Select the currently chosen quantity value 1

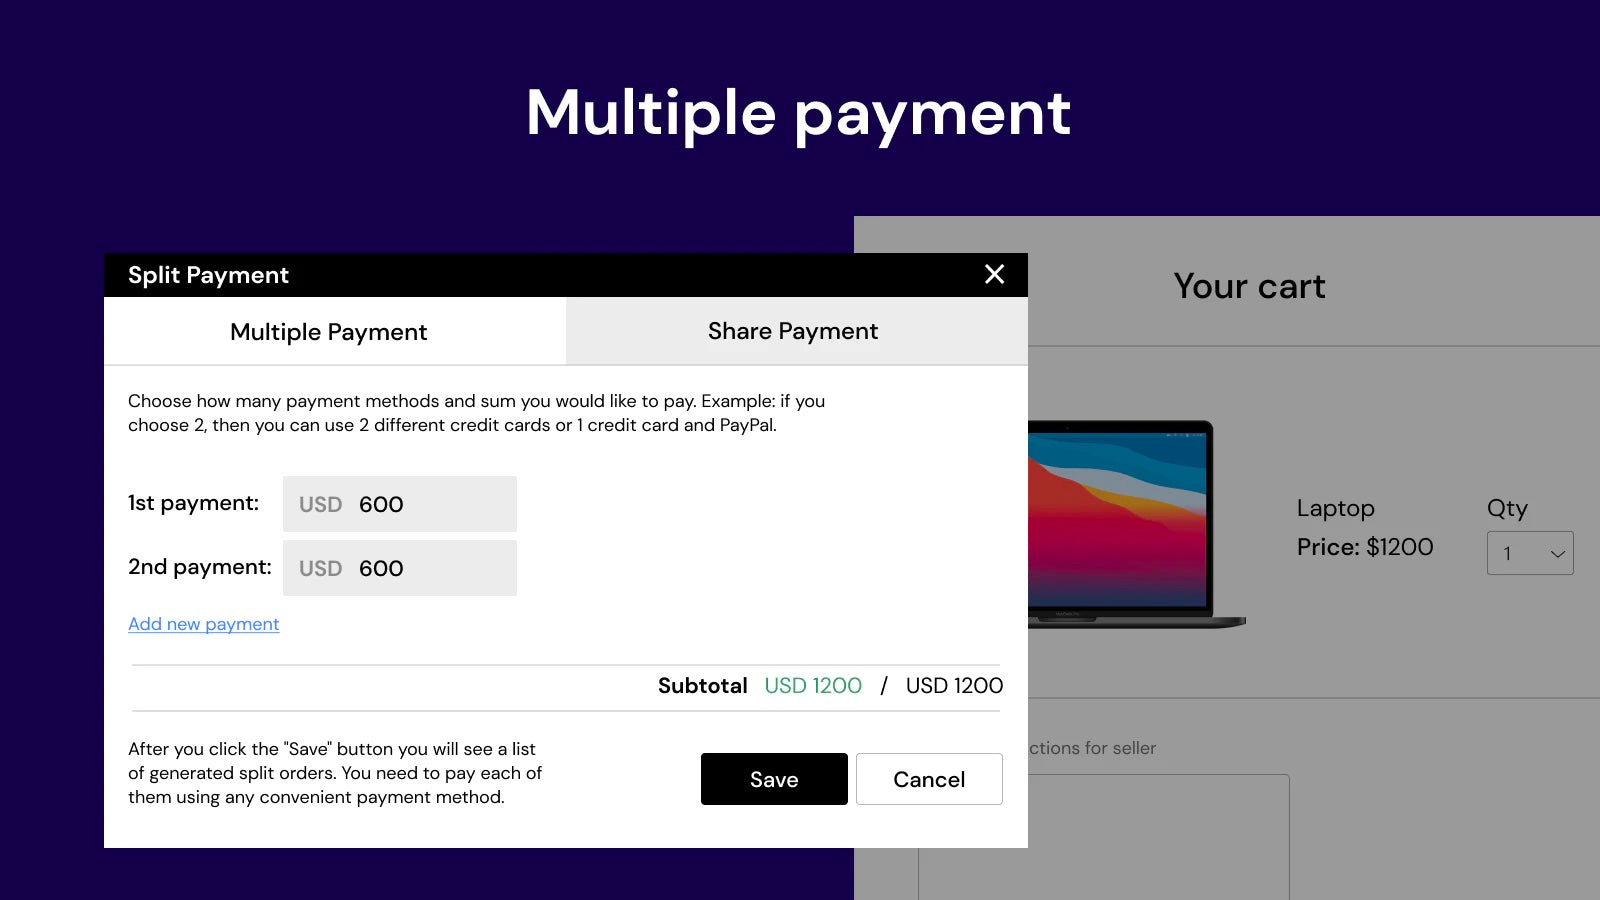click(1510, 552)
